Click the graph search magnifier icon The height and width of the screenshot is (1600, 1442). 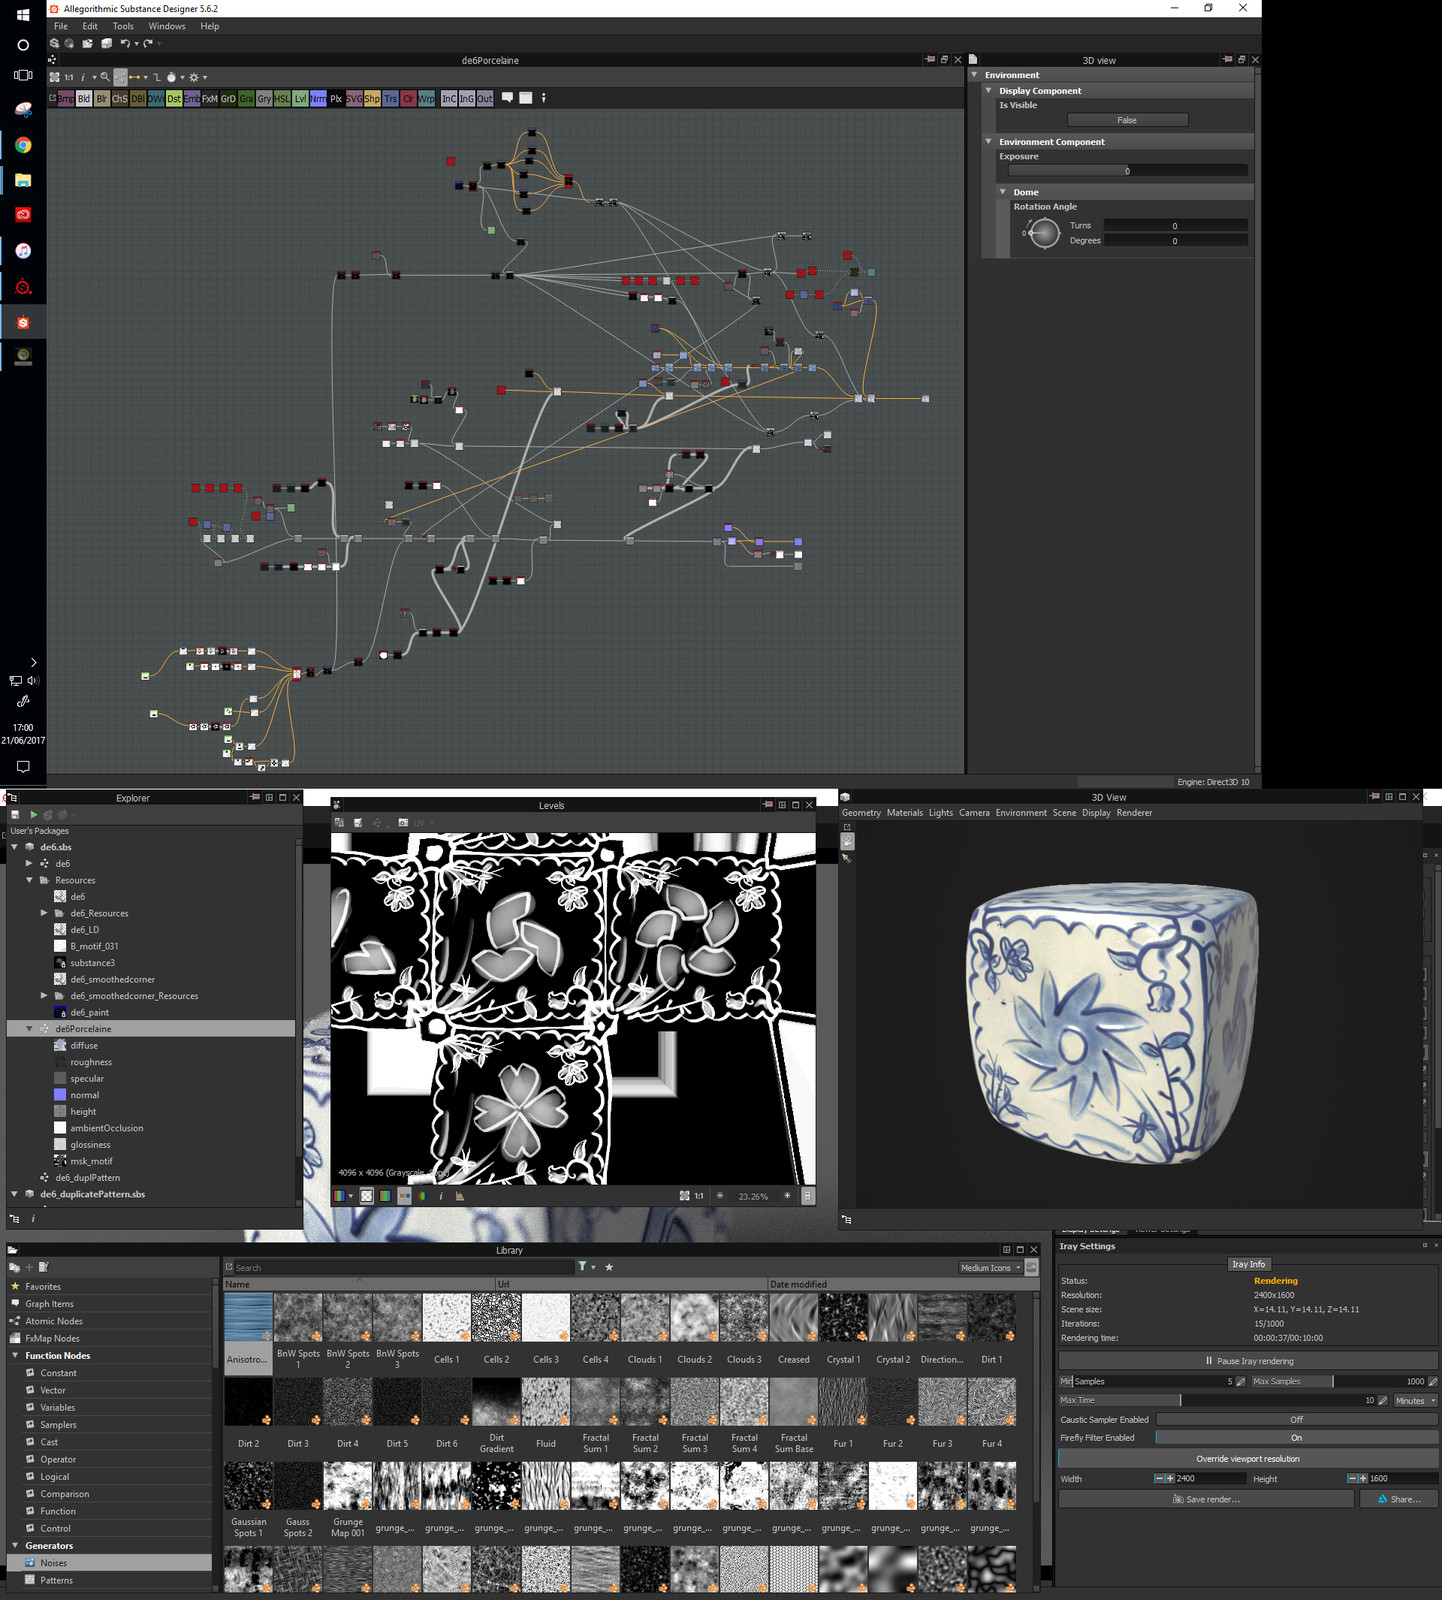[105, 77]
